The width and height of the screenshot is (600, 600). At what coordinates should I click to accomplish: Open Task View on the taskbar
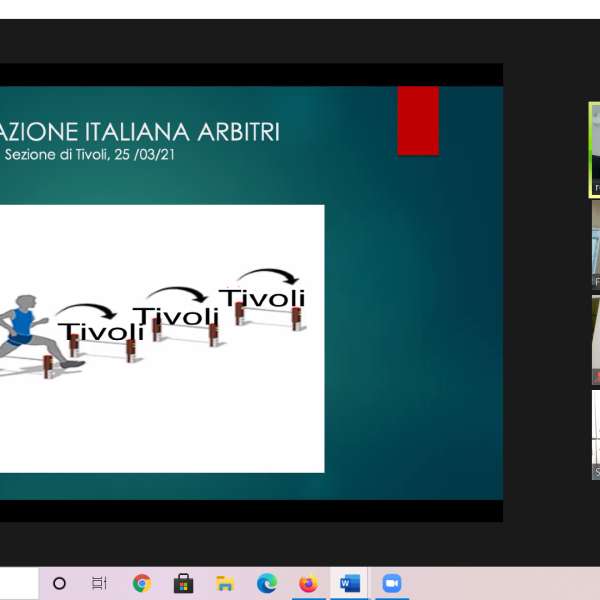[99, 583]
